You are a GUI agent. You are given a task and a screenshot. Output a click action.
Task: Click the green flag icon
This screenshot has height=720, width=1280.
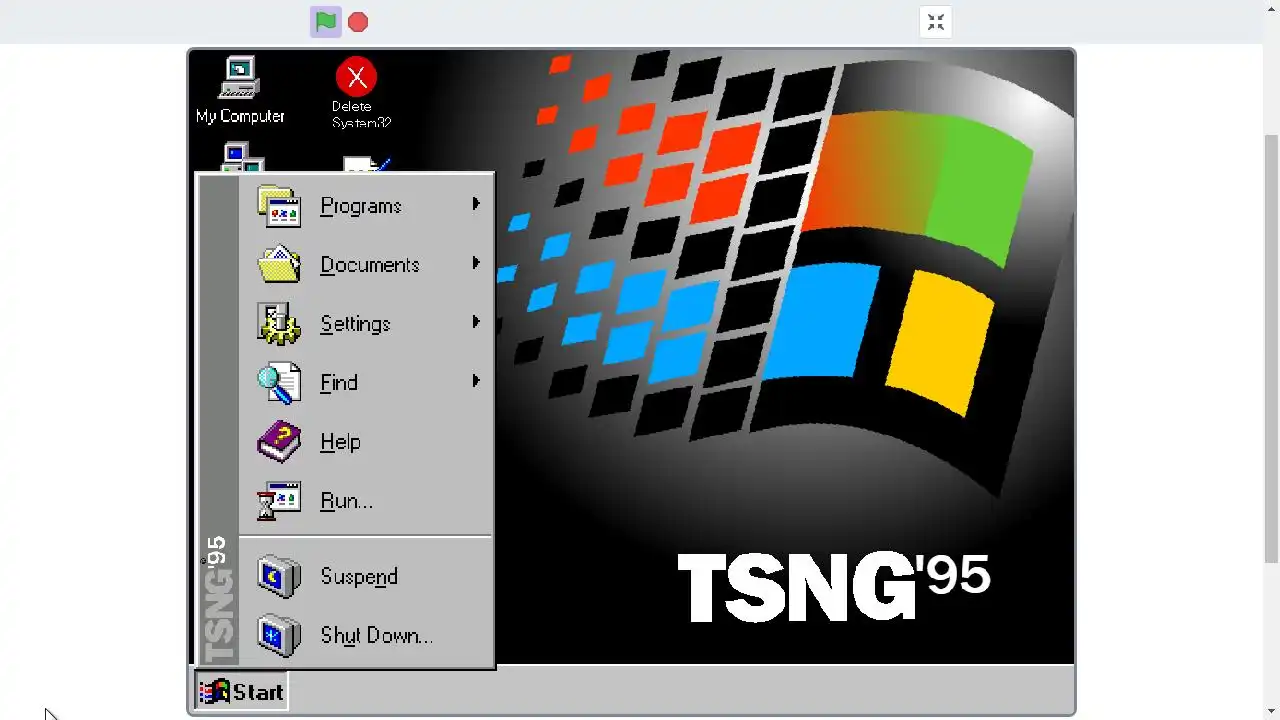pos(326,22)
